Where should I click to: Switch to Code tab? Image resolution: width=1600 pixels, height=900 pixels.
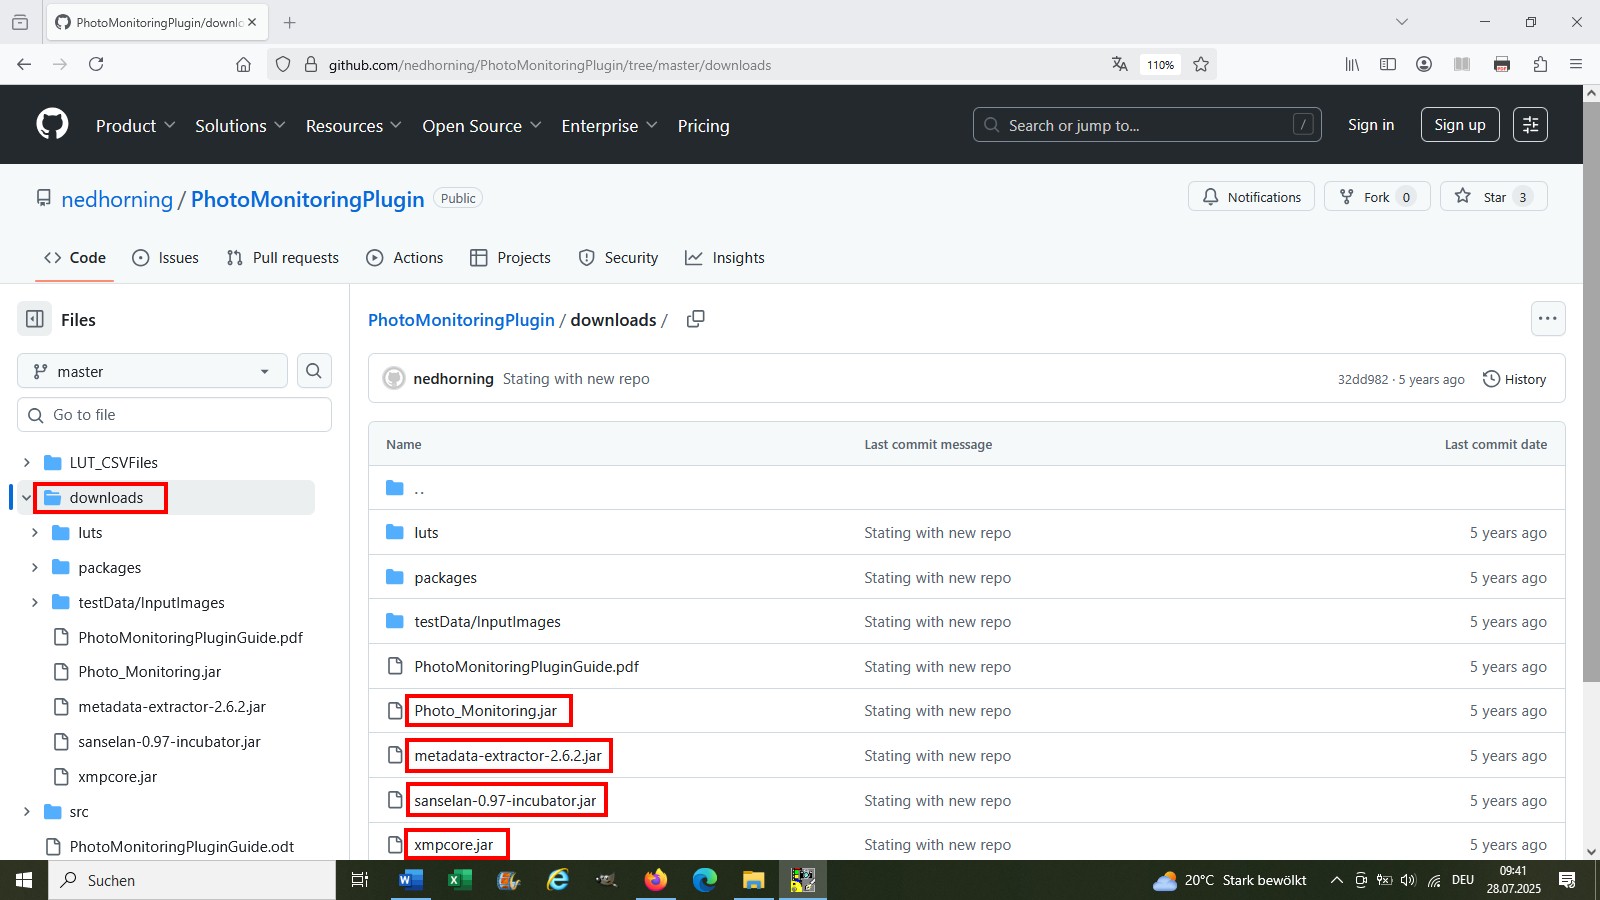coord(75,257)
